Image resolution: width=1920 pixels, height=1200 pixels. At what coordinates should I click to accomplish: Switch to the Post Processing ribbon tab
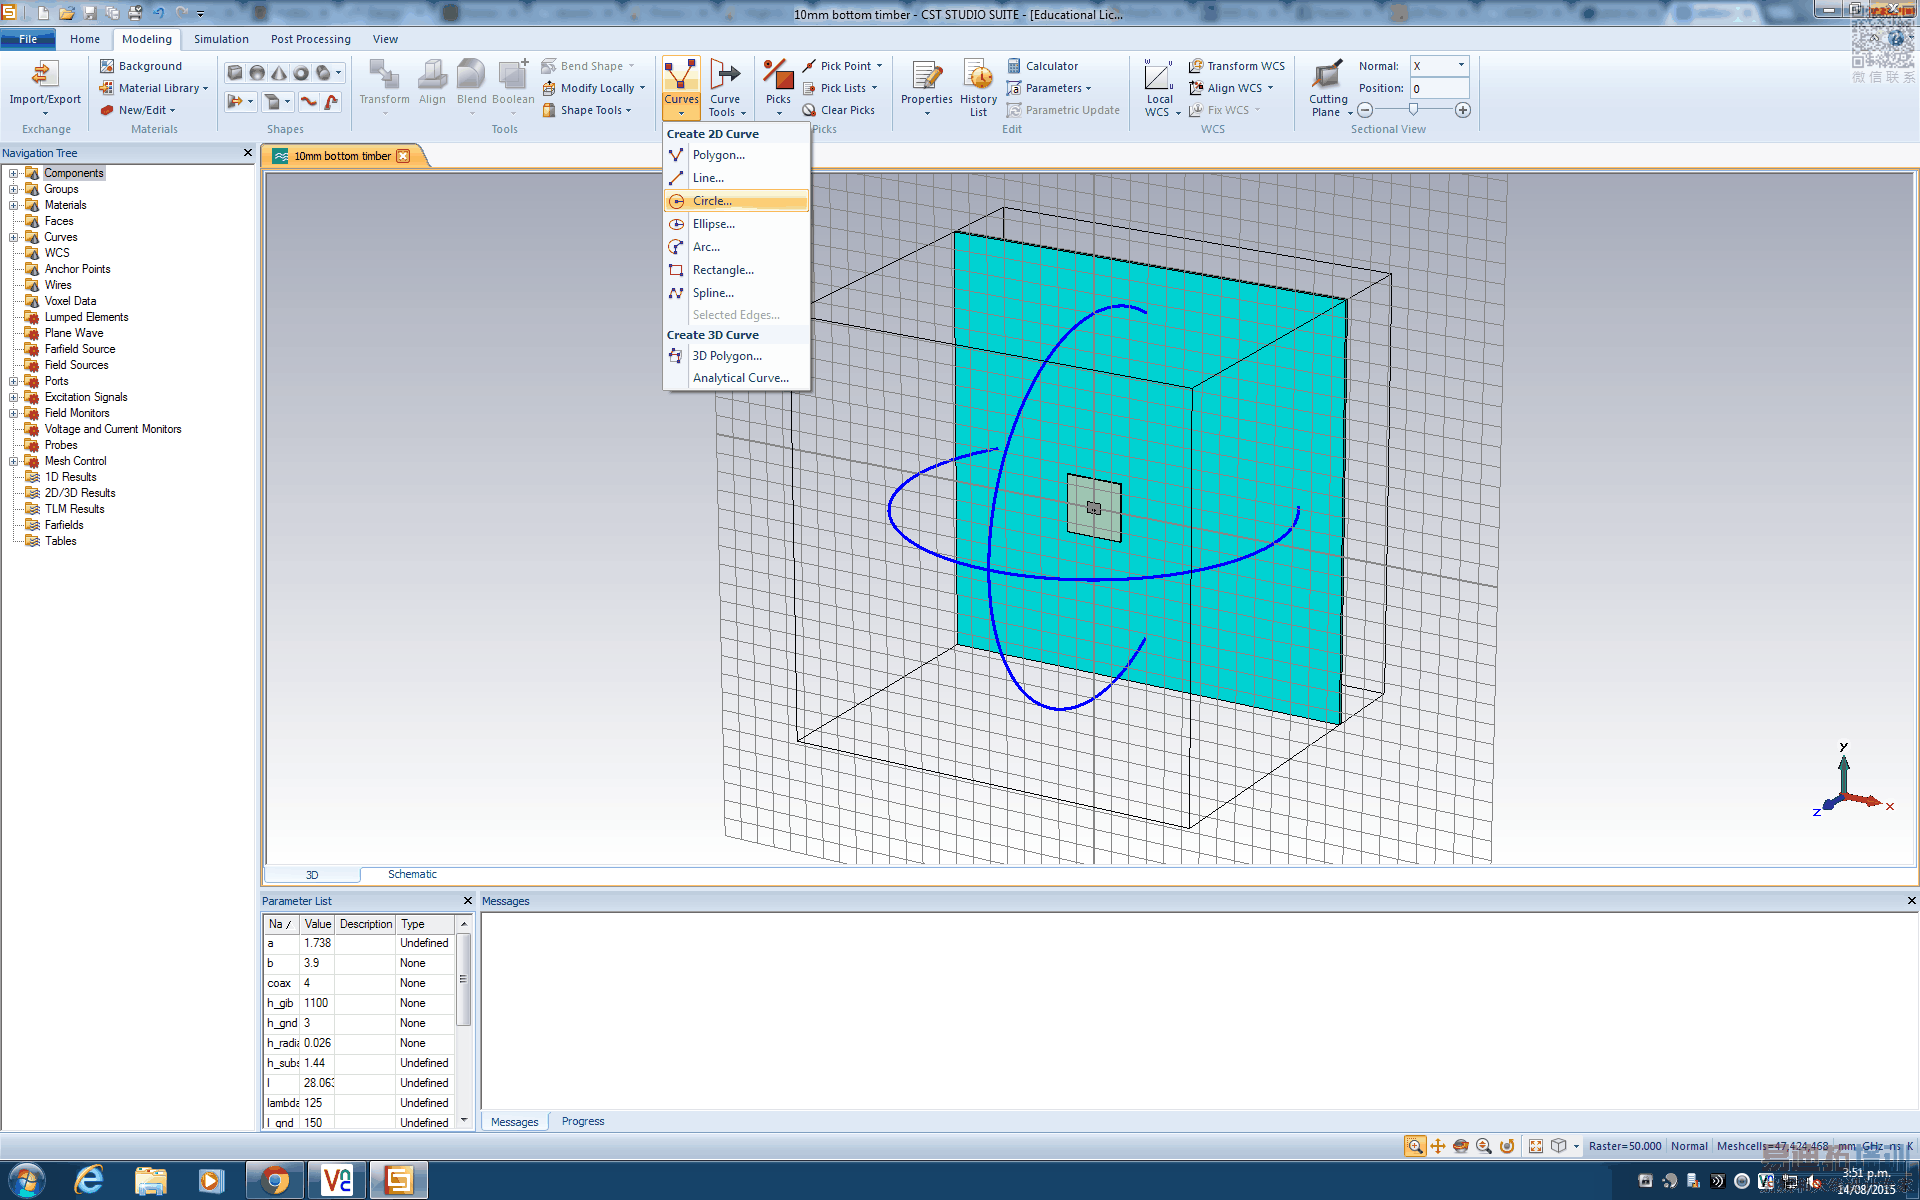311,39
